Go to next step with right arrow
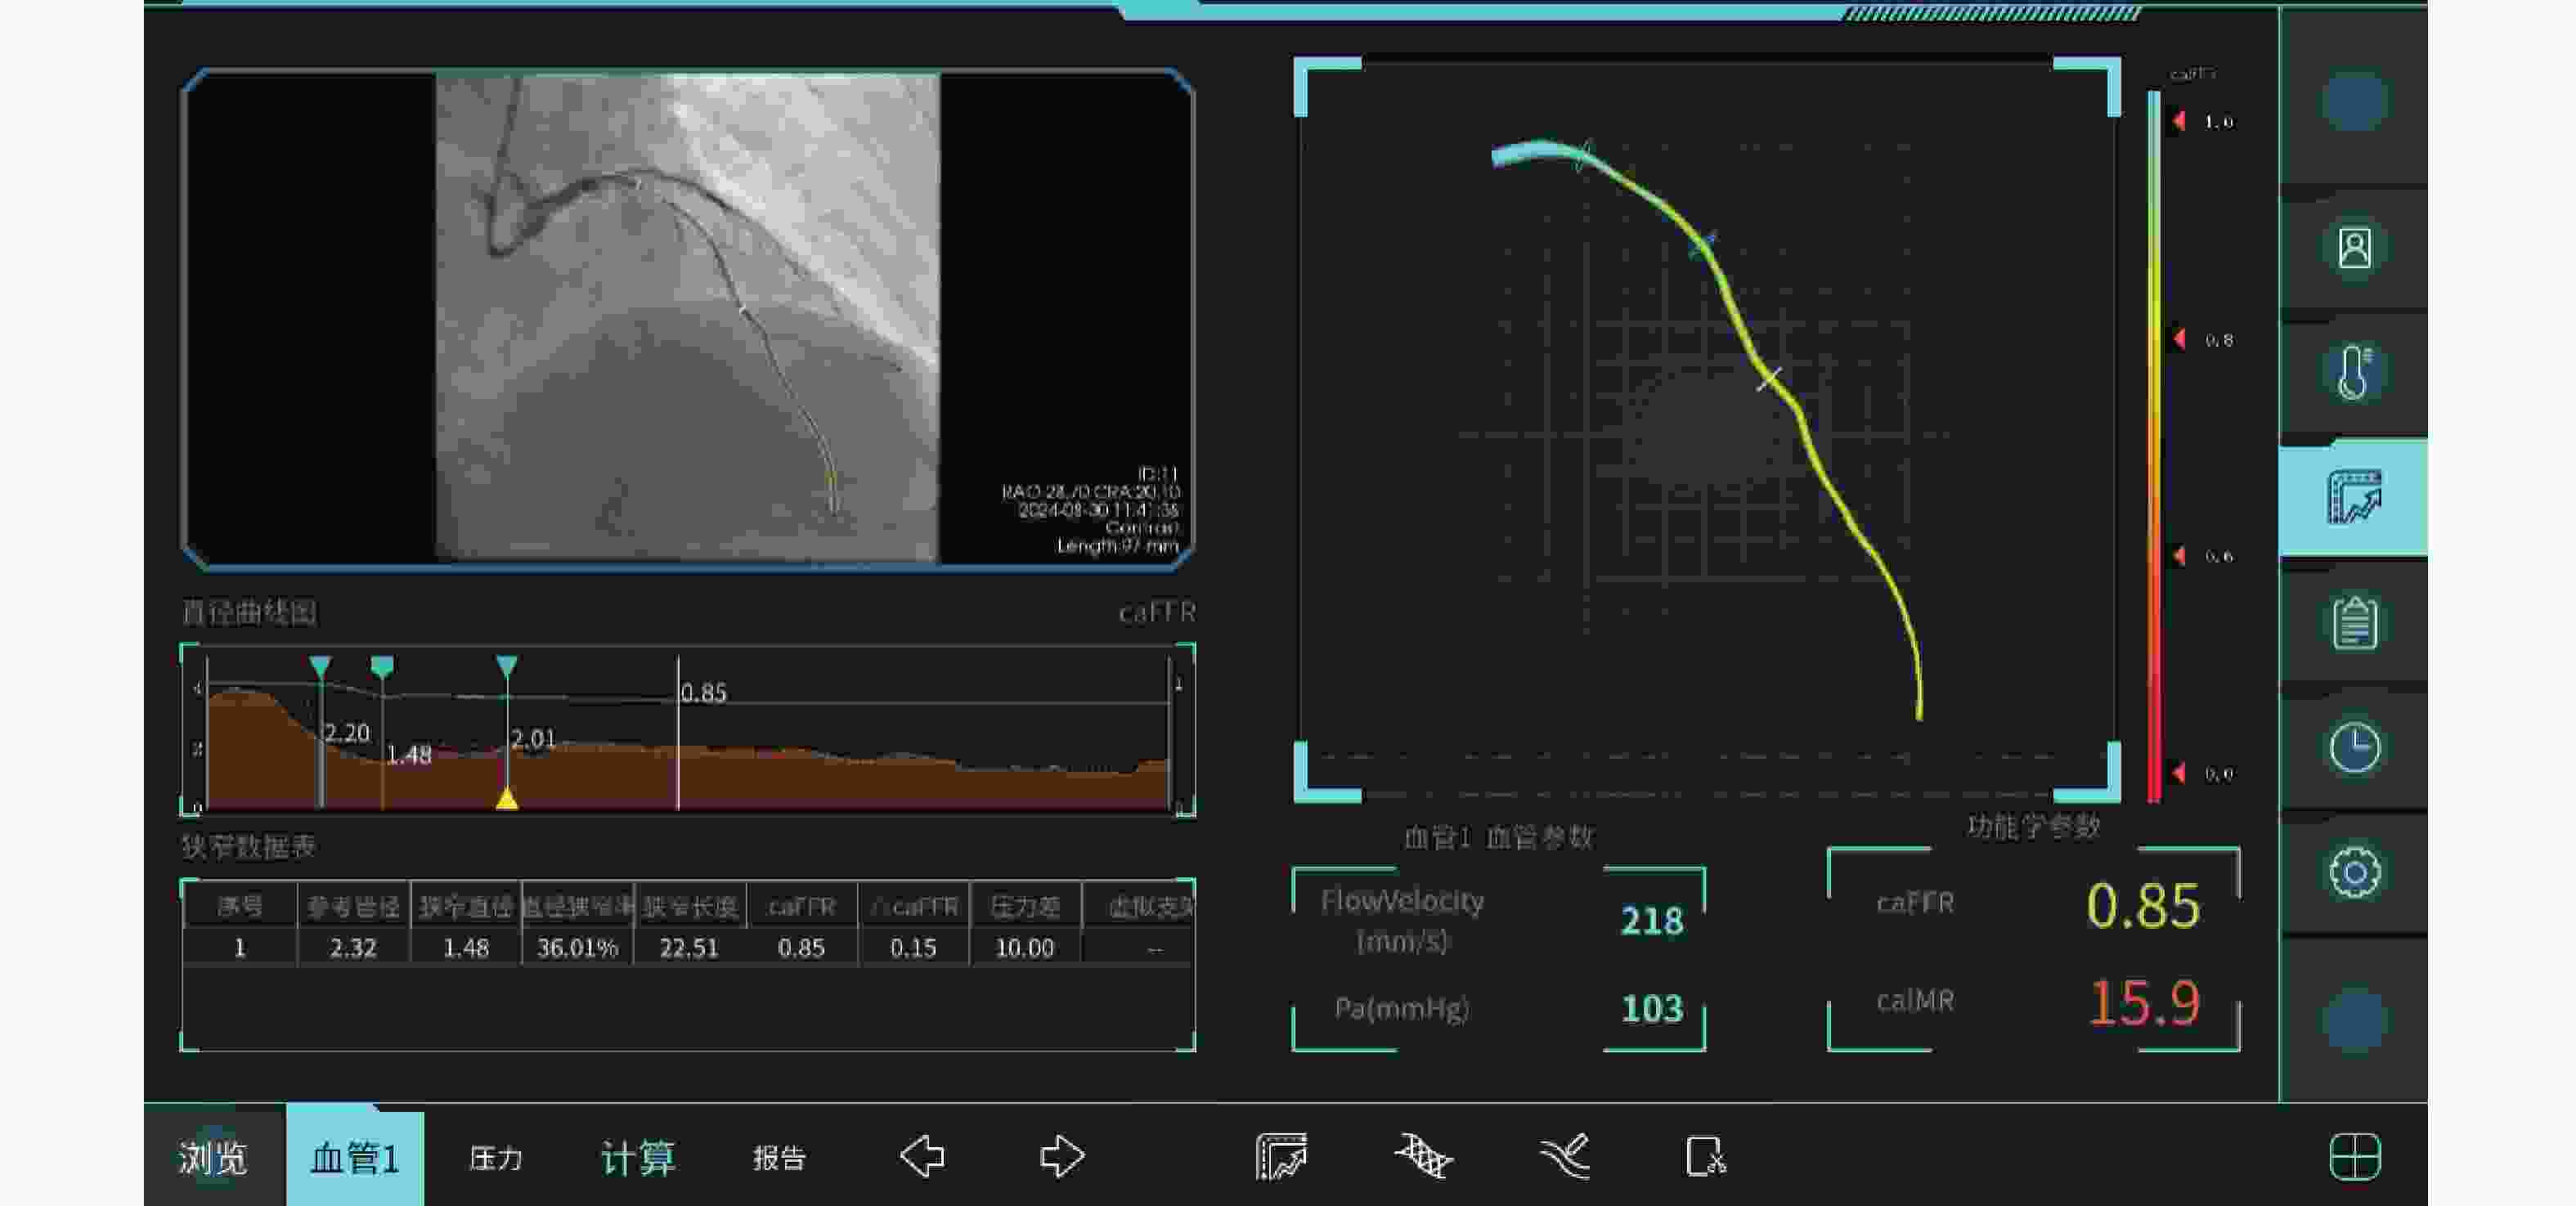 tap(1061, 1157)
